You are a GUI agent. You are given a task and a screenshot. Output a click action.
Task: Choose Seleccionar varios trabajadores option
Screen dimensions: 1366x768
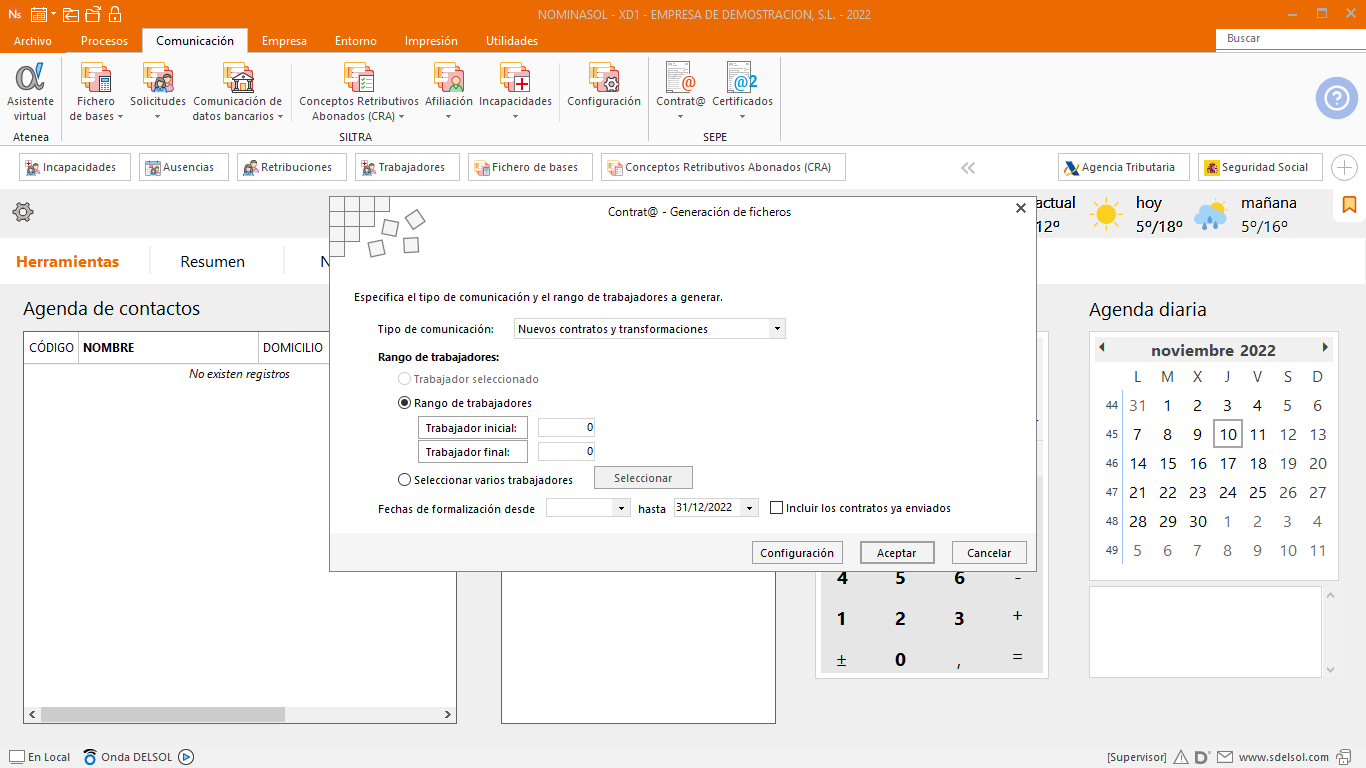click(405, 480)
